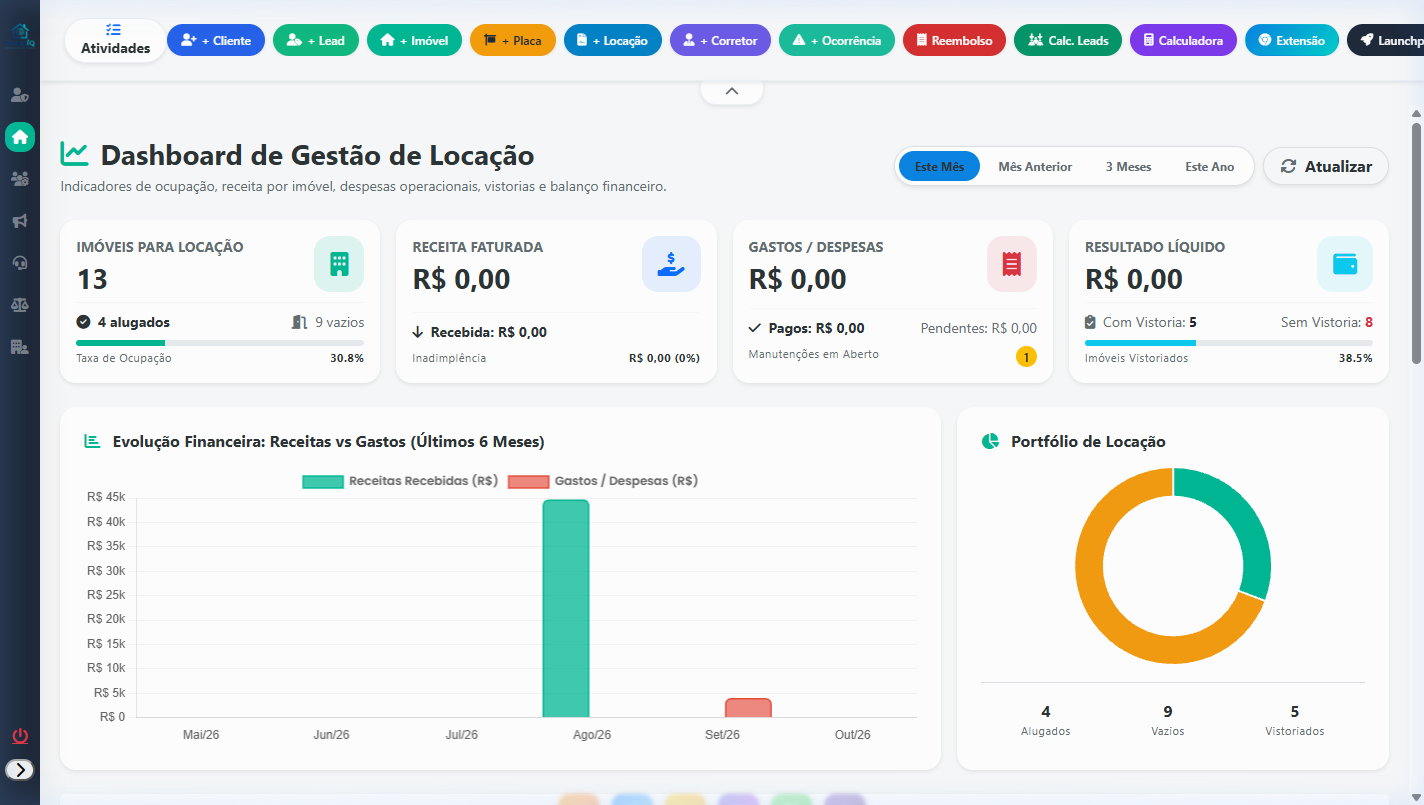
Task: Open the Calculadora button
Action: (1183, 40)
